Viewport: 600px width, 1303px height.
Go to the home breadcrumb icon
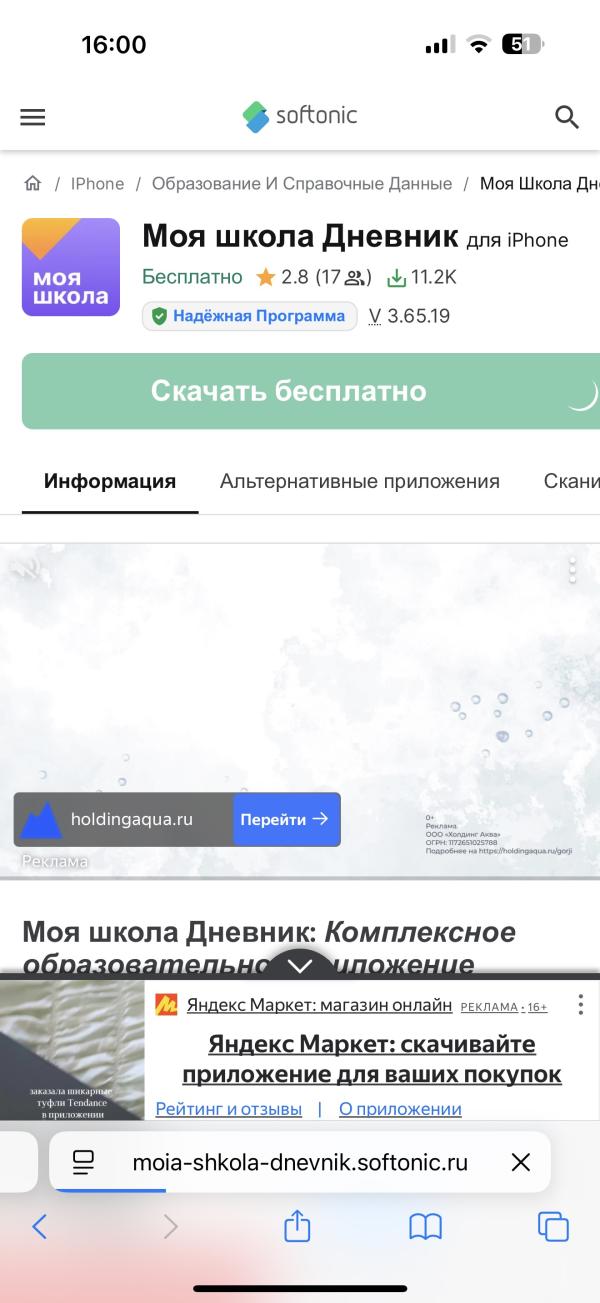[33, 184]
